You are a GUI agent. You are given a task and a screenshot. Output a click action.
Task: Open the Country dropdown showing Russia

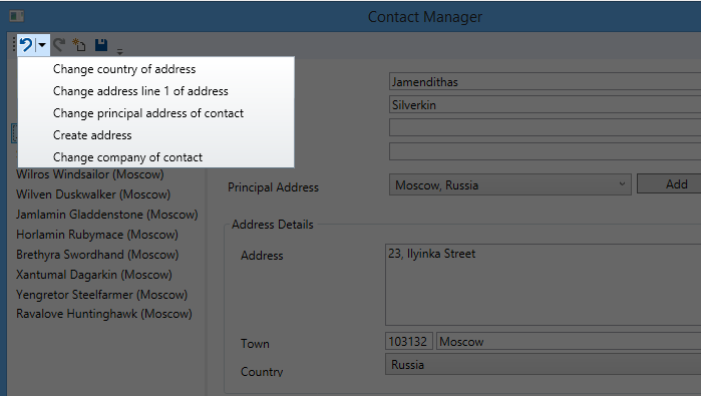click(543, 365)
